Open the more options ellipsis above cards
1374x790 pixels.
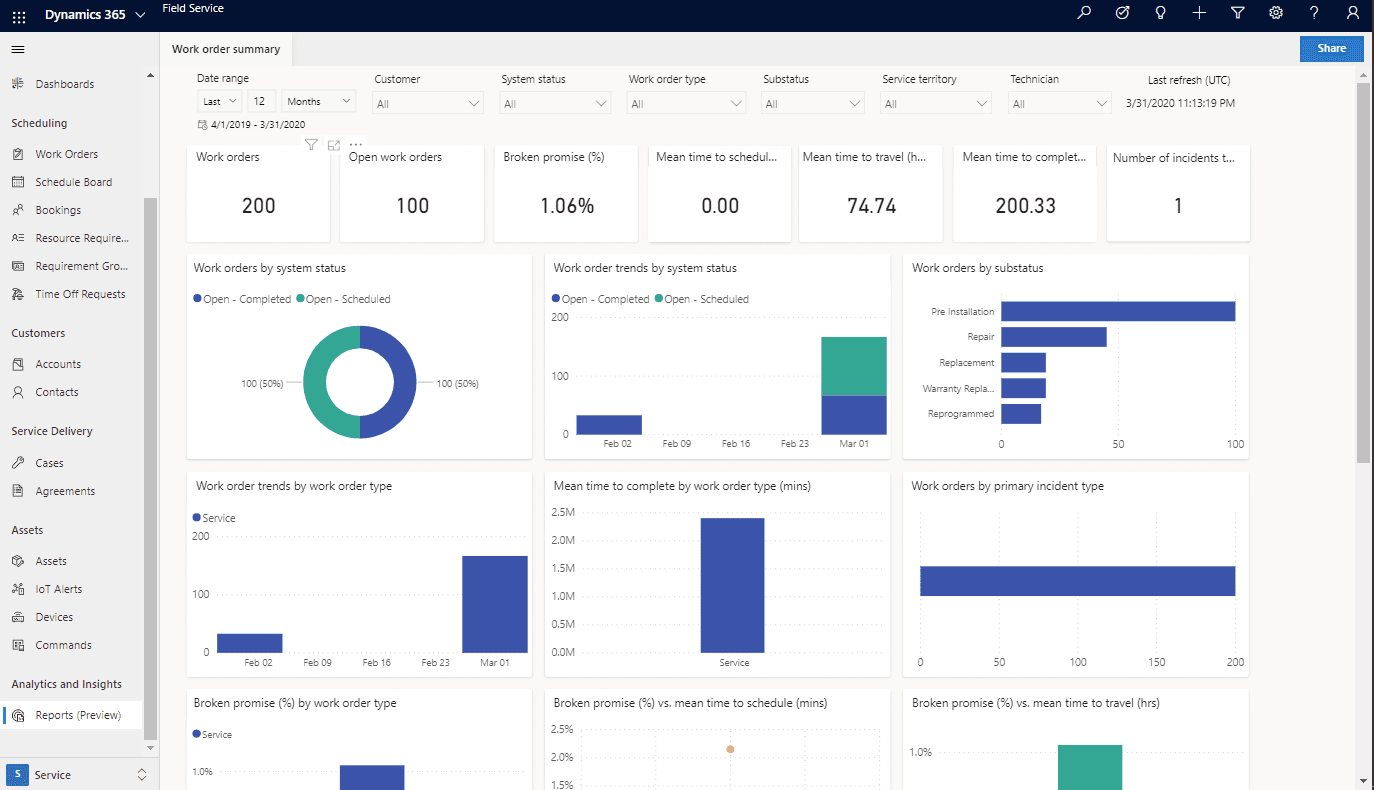pos(356,145)
